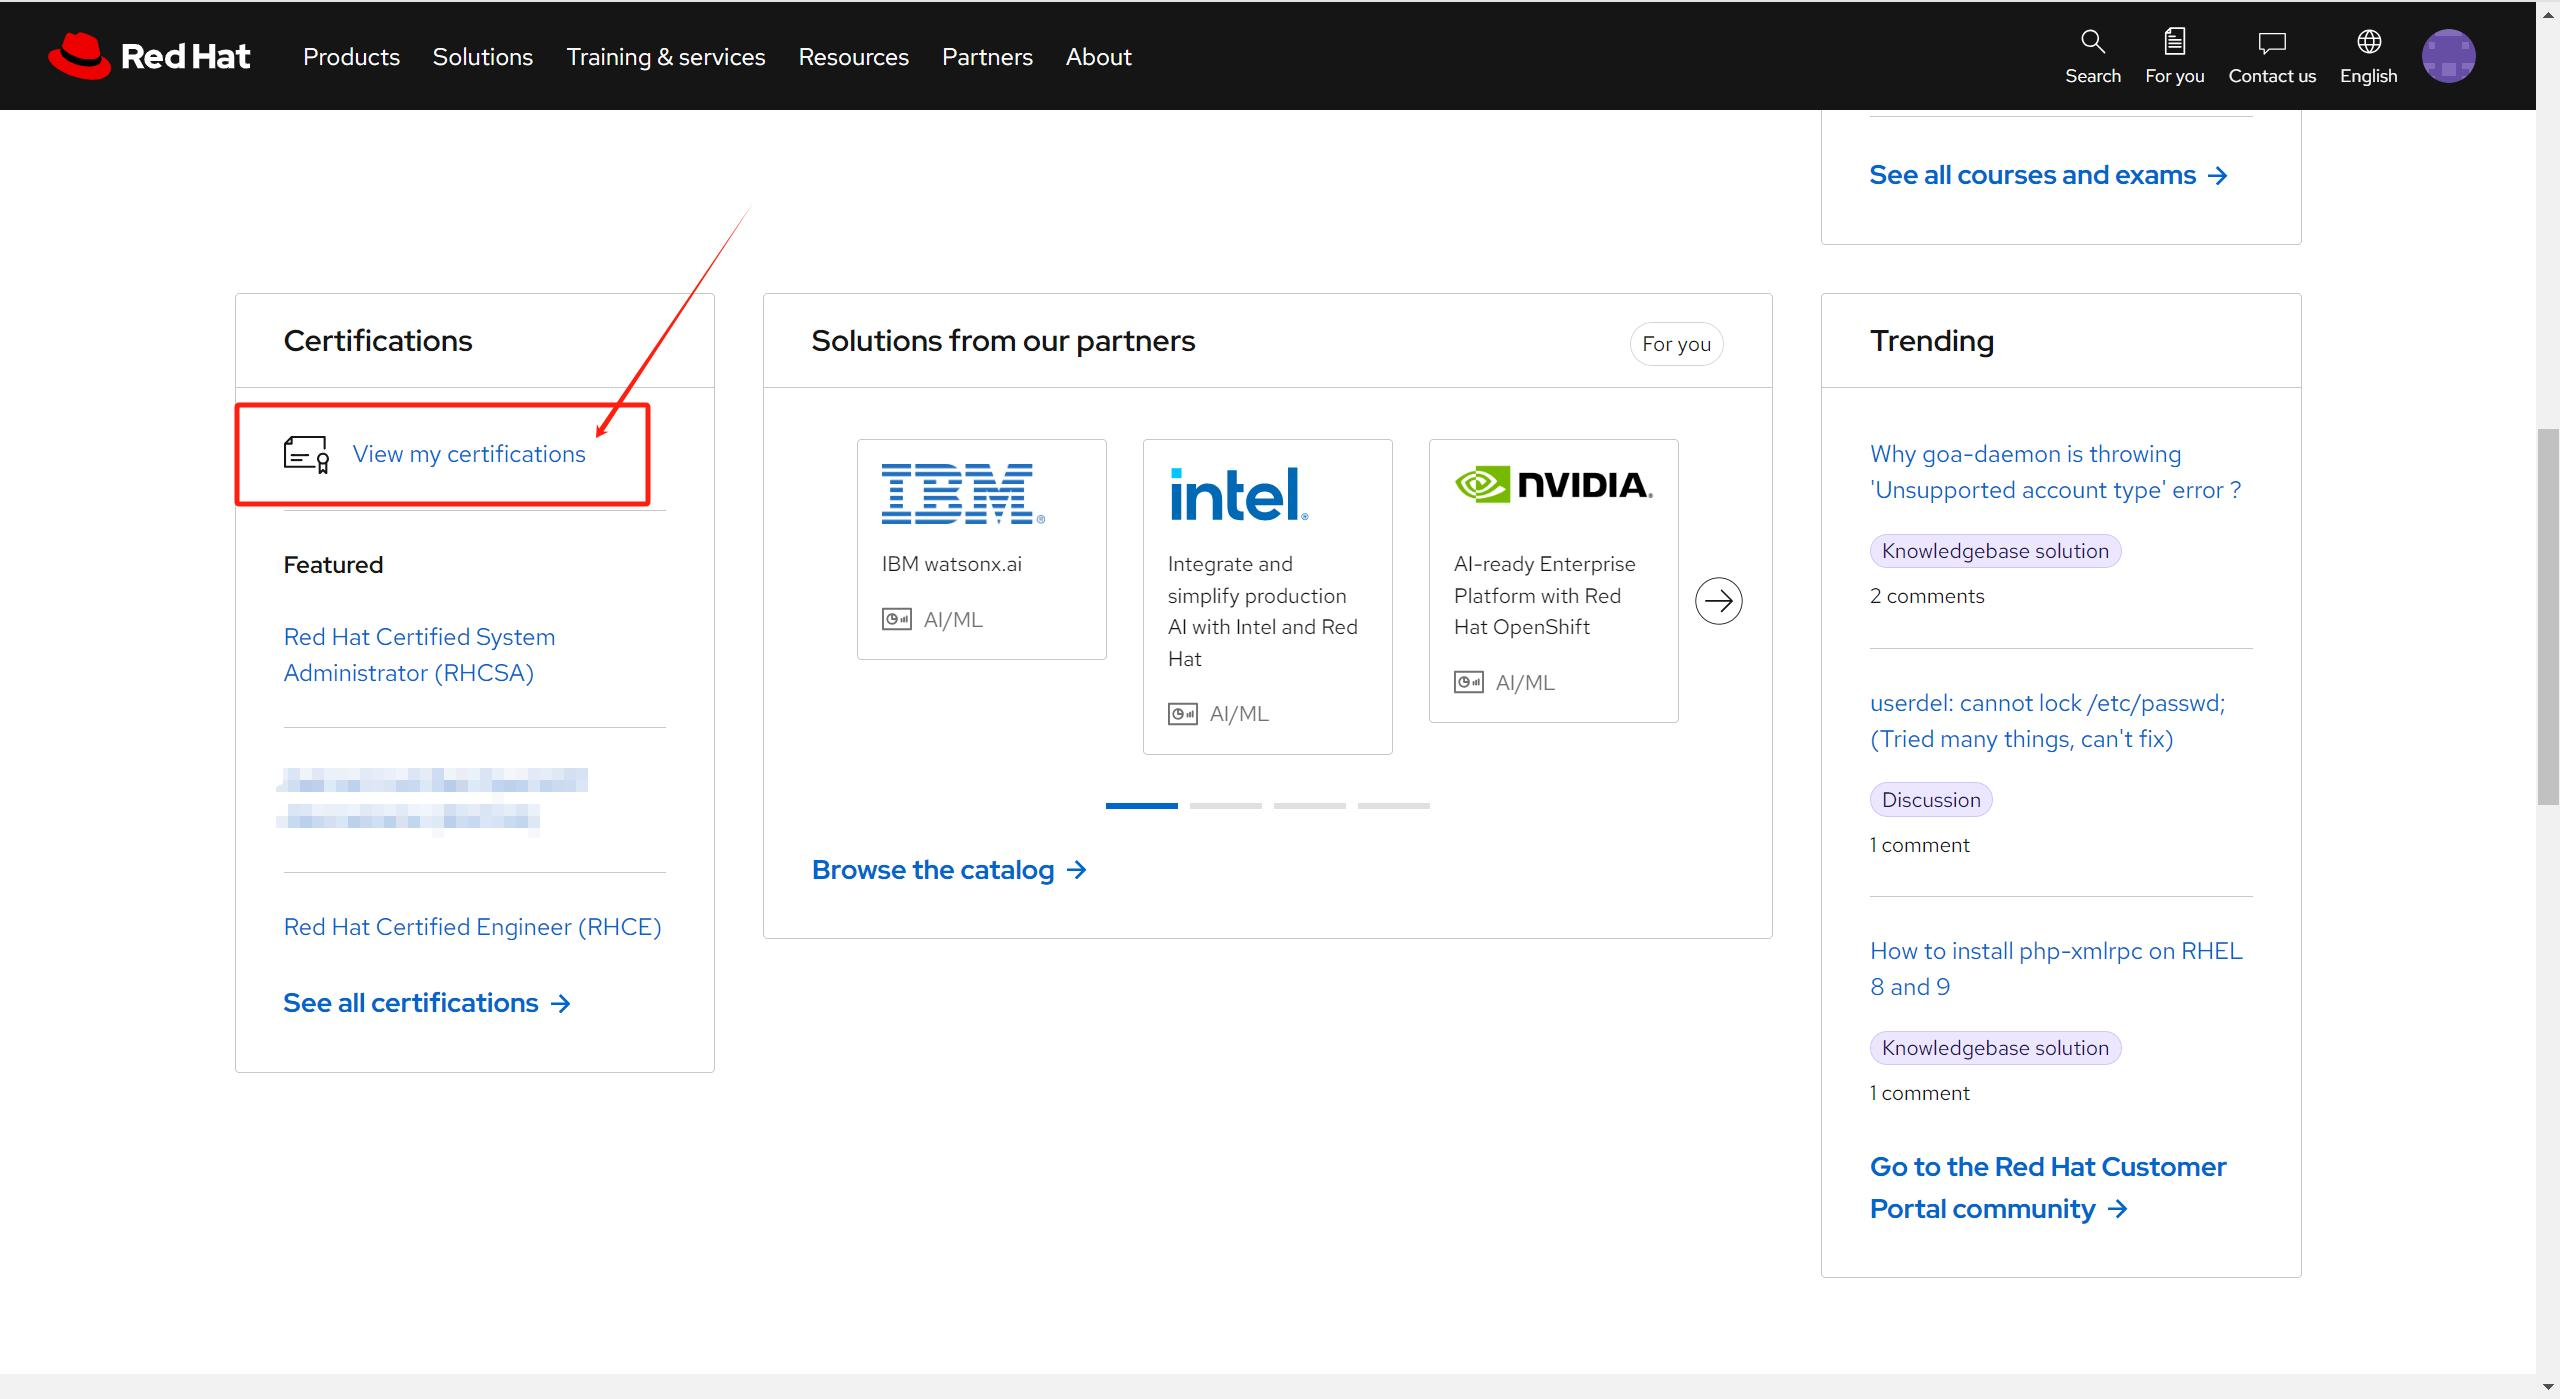Click AI/ML tag icon on Intel card

coord(1182,714)
